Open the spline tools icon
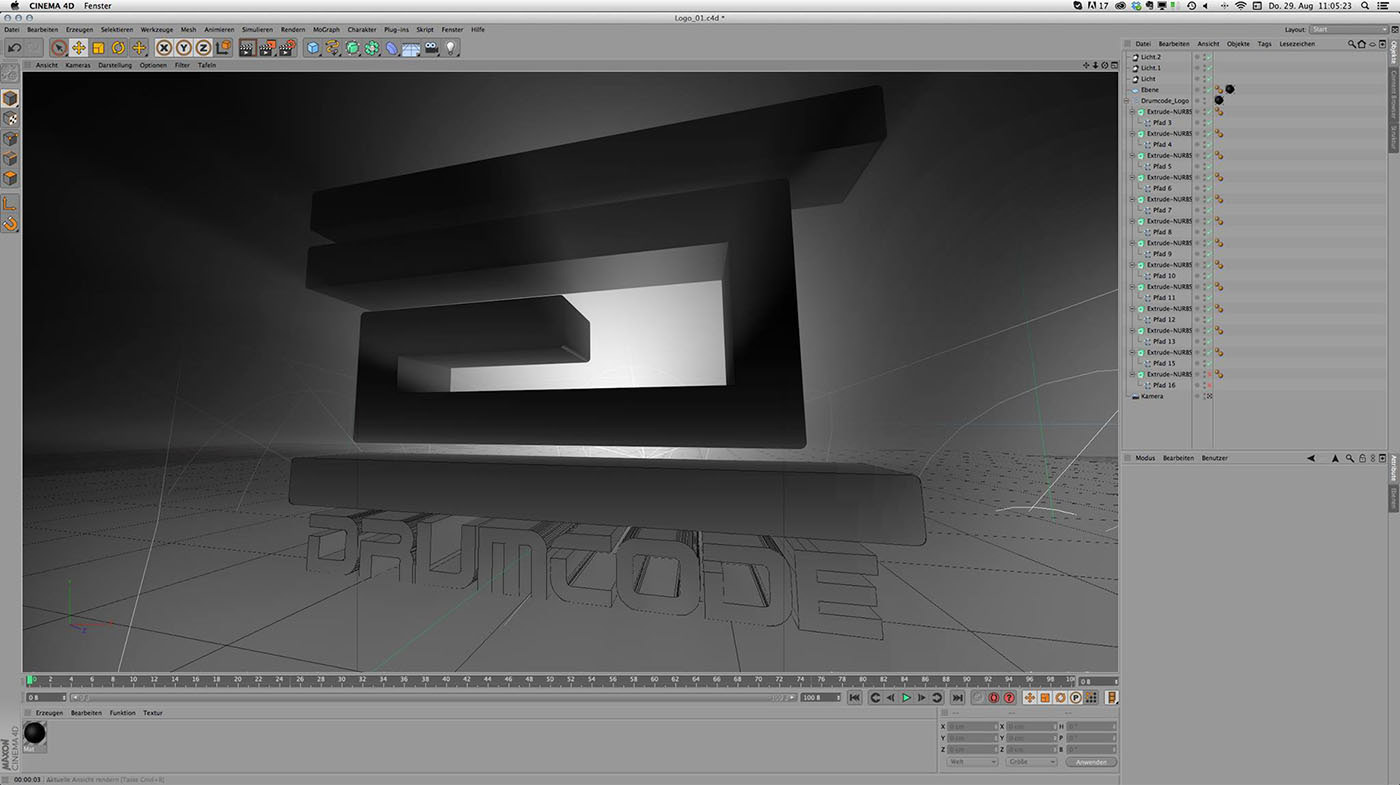 click(x=333, y=47)
